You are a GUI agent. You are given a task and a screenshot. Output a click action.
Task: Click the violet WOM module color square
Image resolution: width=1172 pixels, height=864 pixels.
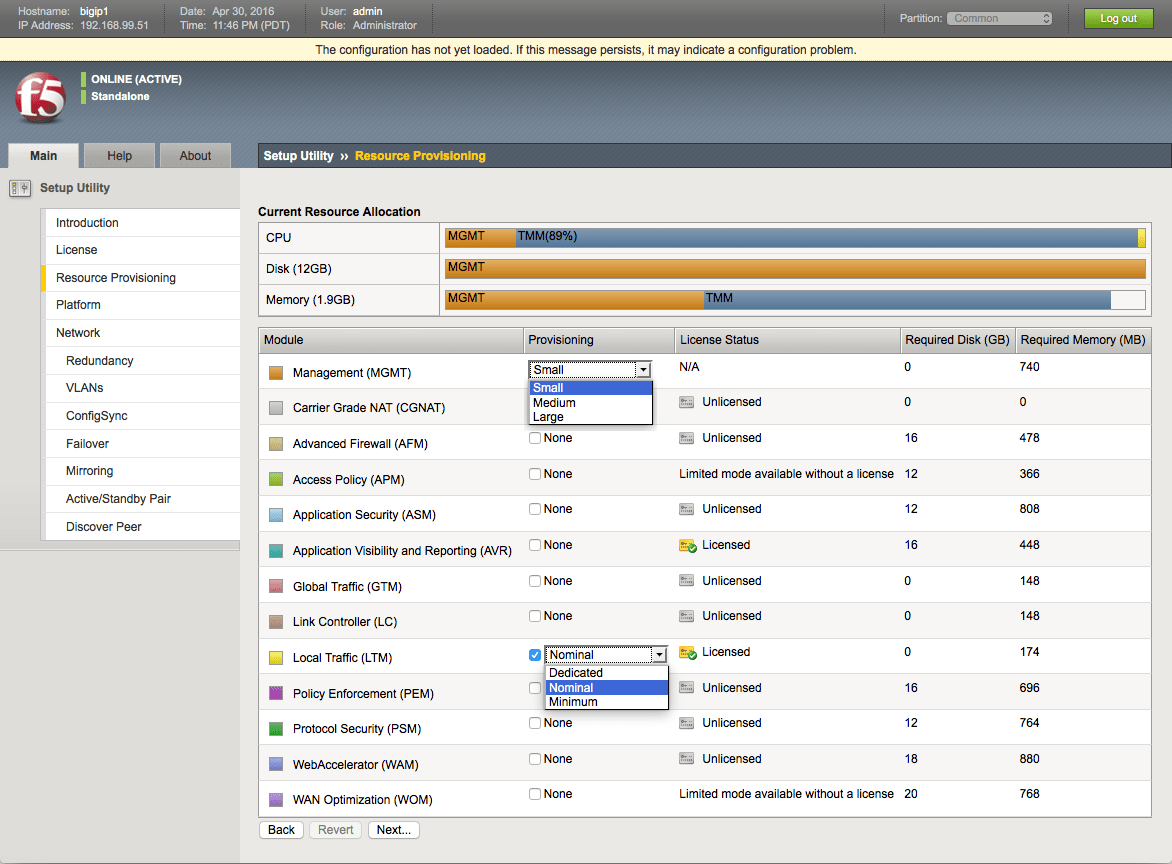tap(276, 800)
